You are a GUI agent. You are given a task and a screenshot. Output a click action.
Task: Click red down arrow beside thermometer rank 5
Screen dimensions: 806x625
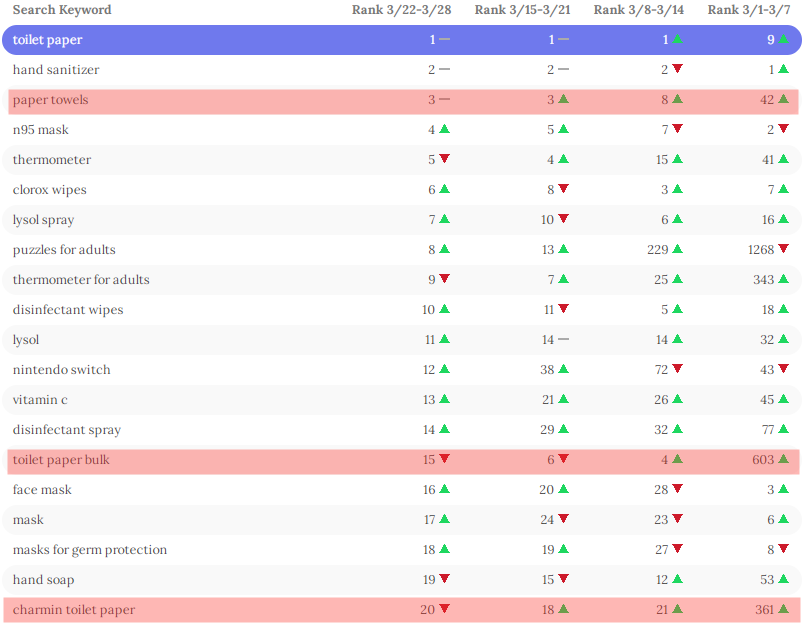pos(445,158)
